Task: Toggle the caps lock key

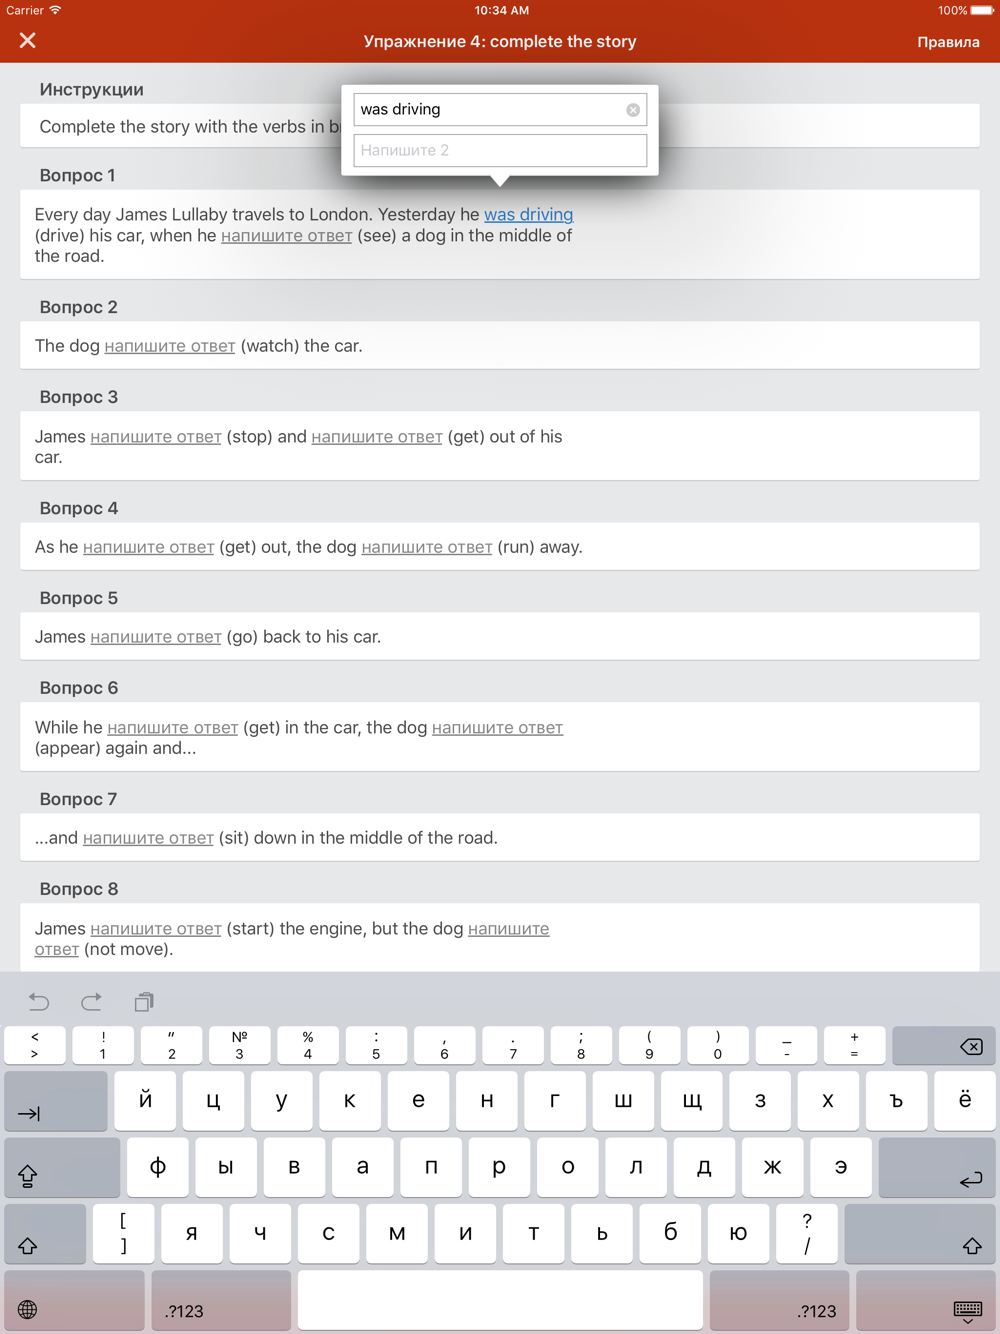Action: (x=62, y=1167)
